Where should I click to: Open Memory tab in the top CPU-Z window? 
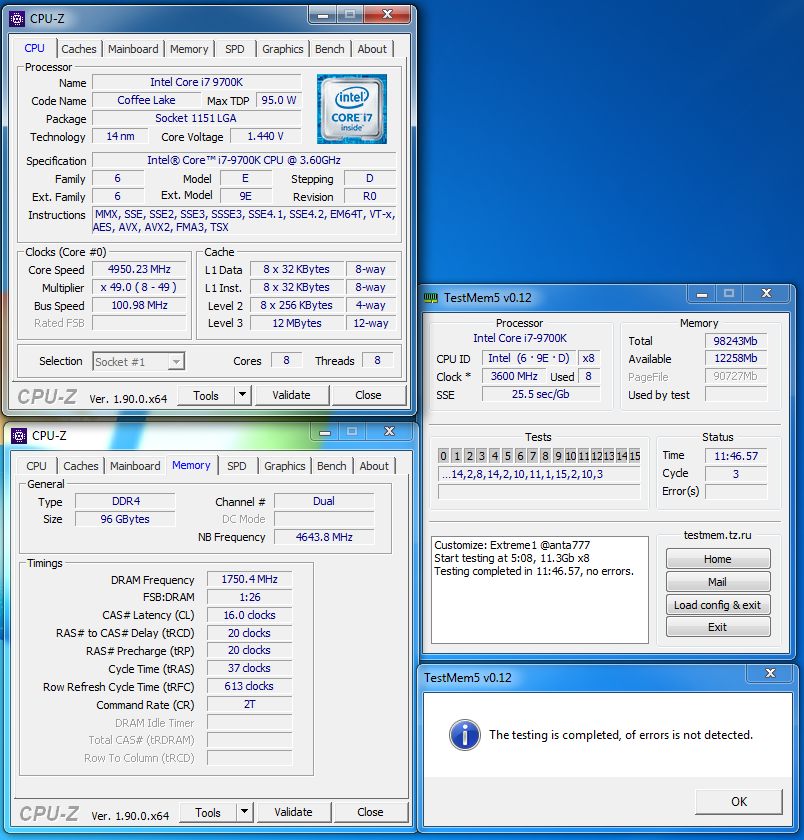189,49
